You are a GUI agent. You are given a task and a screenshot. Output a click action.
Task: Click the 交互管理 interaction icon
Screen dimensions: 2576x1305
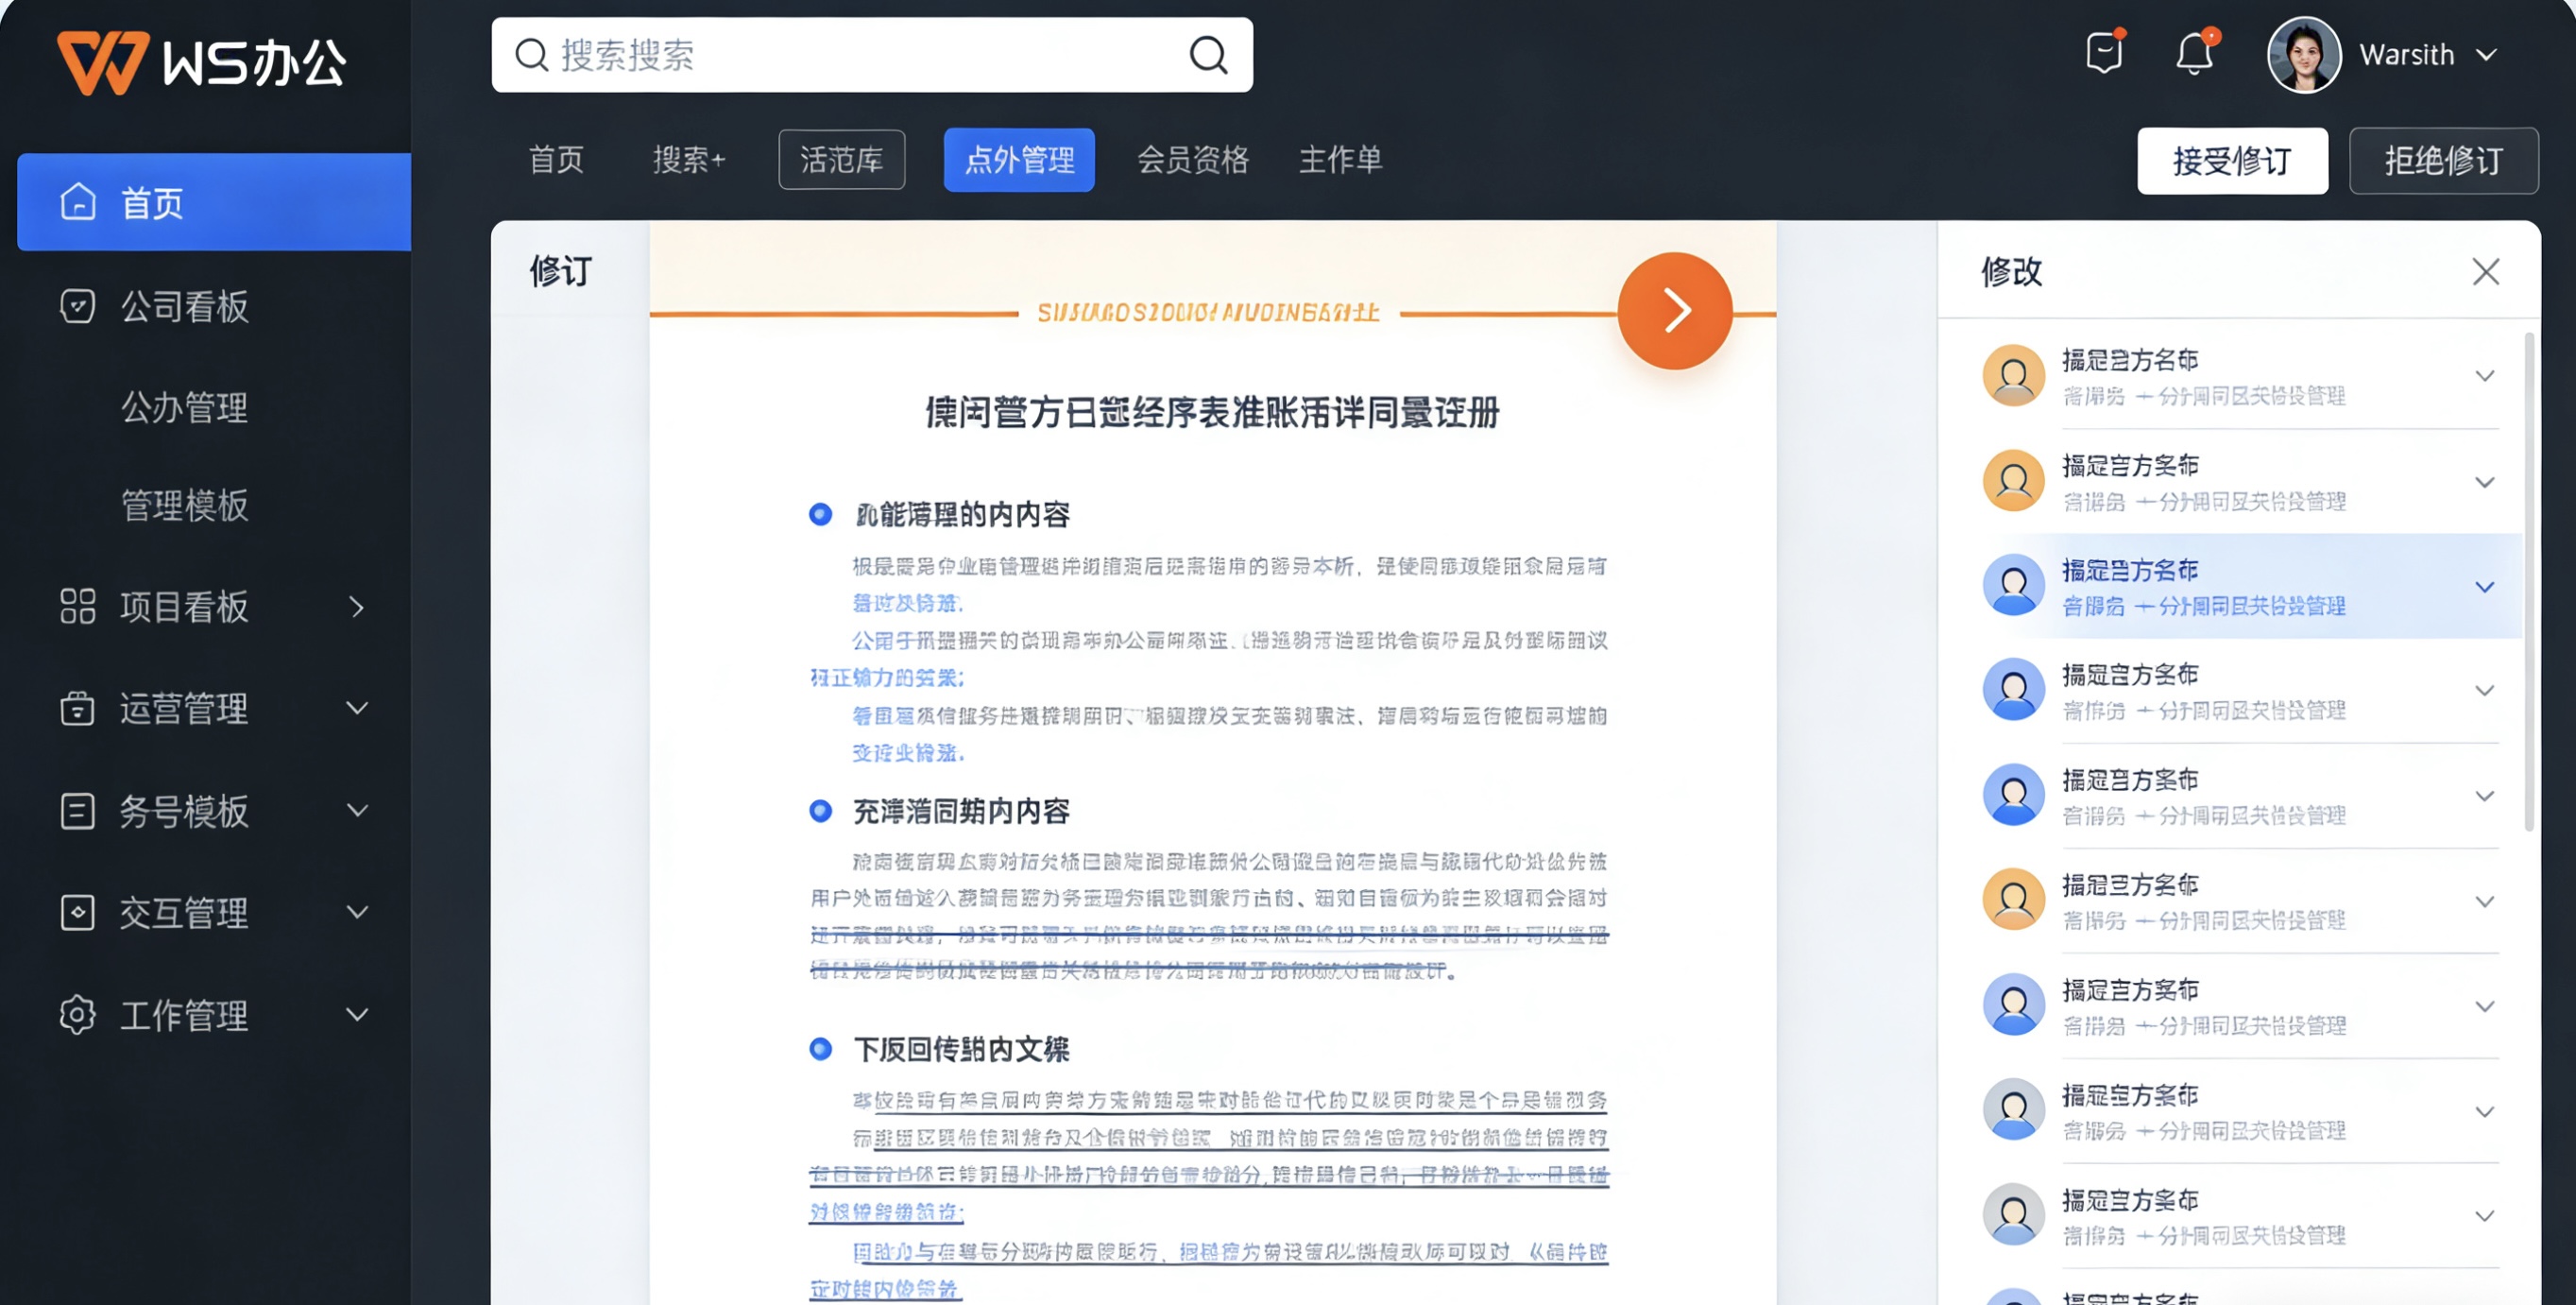click(x=78, y=912)
